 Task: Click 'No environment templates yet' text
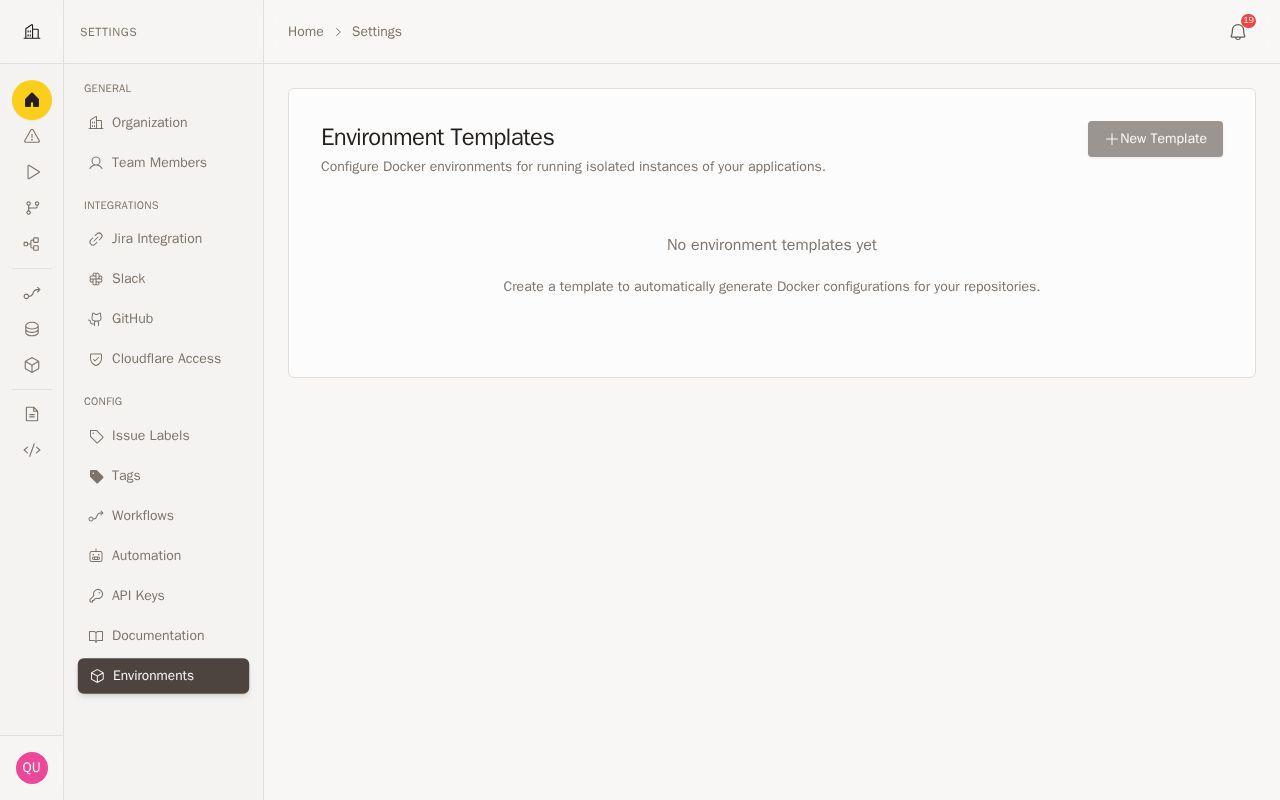[772, 245]
